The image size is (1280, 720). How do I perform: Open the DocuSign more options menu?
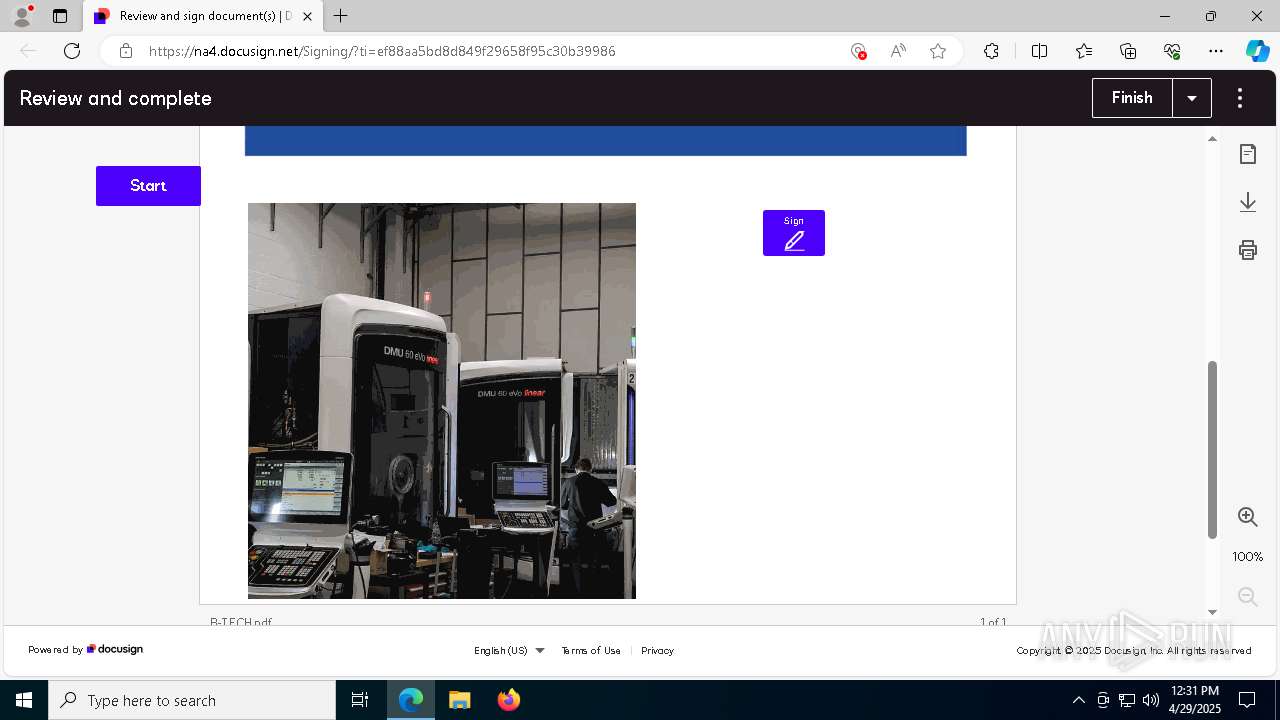[x=1240, y=98]
